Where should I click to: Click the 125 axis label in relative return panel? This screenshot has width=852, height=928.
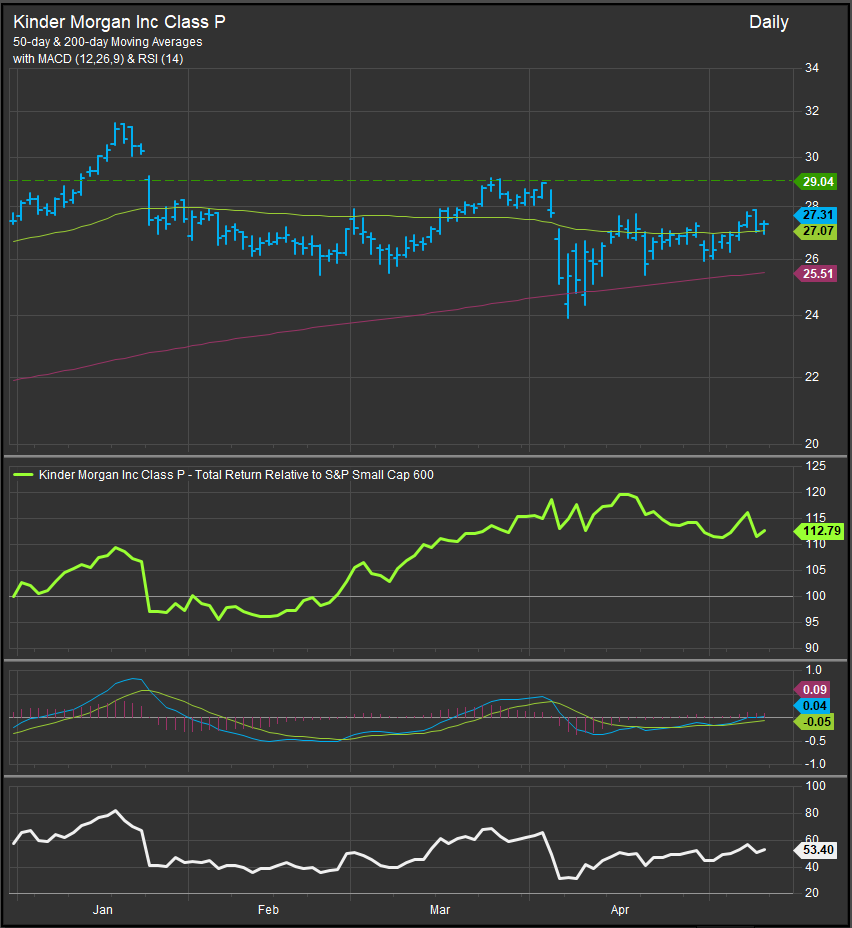pyautogui.click(x=815, y=466)
